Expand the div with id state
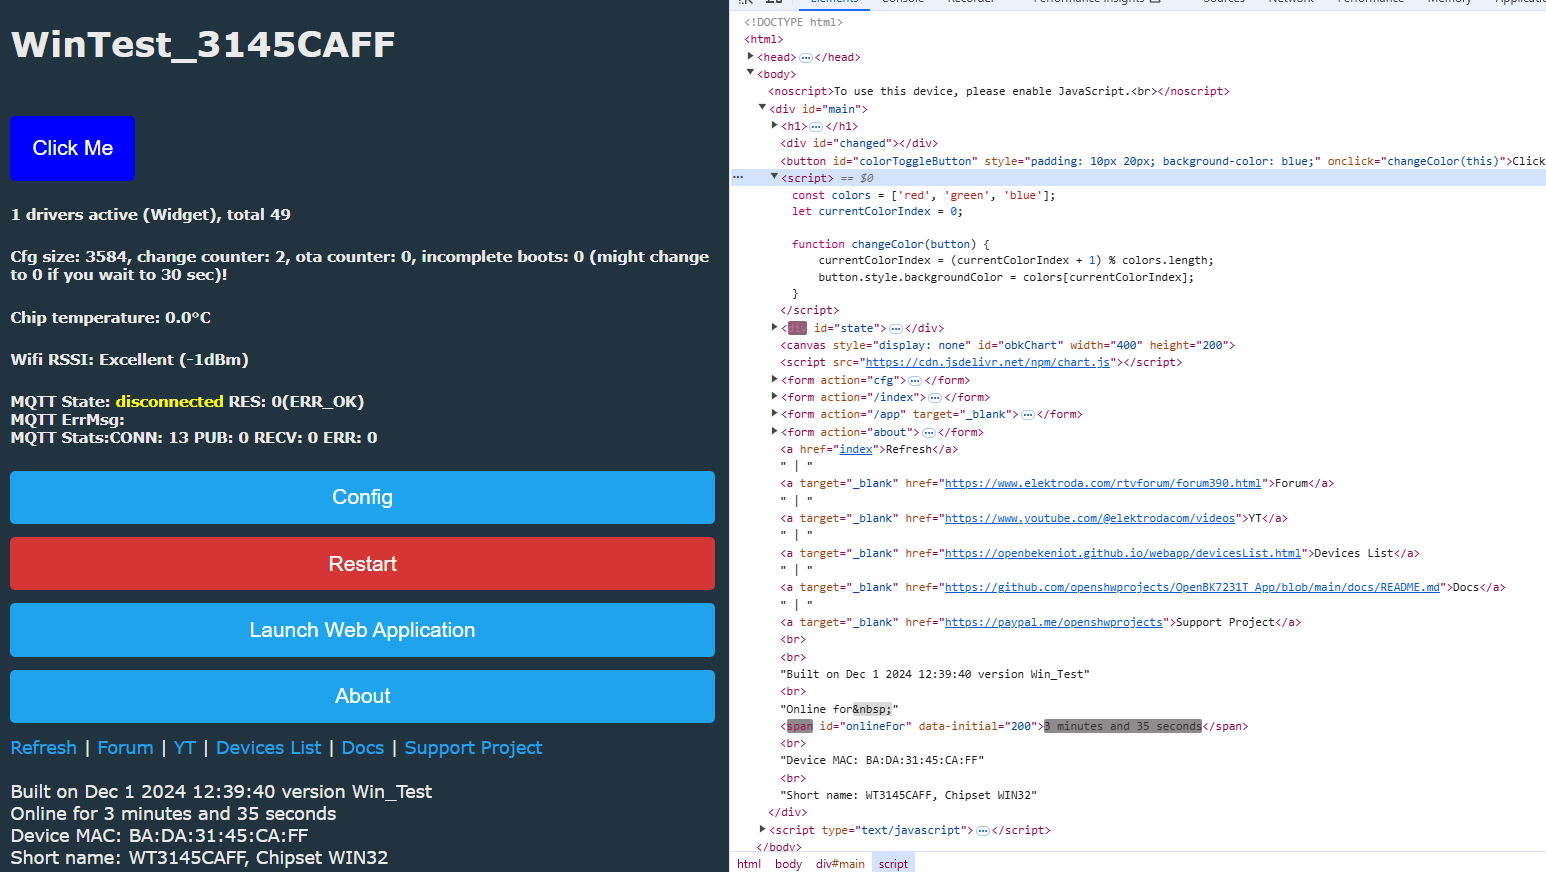Image resolution: width=1546 pixels, height=872 pixels. [775, 327]
